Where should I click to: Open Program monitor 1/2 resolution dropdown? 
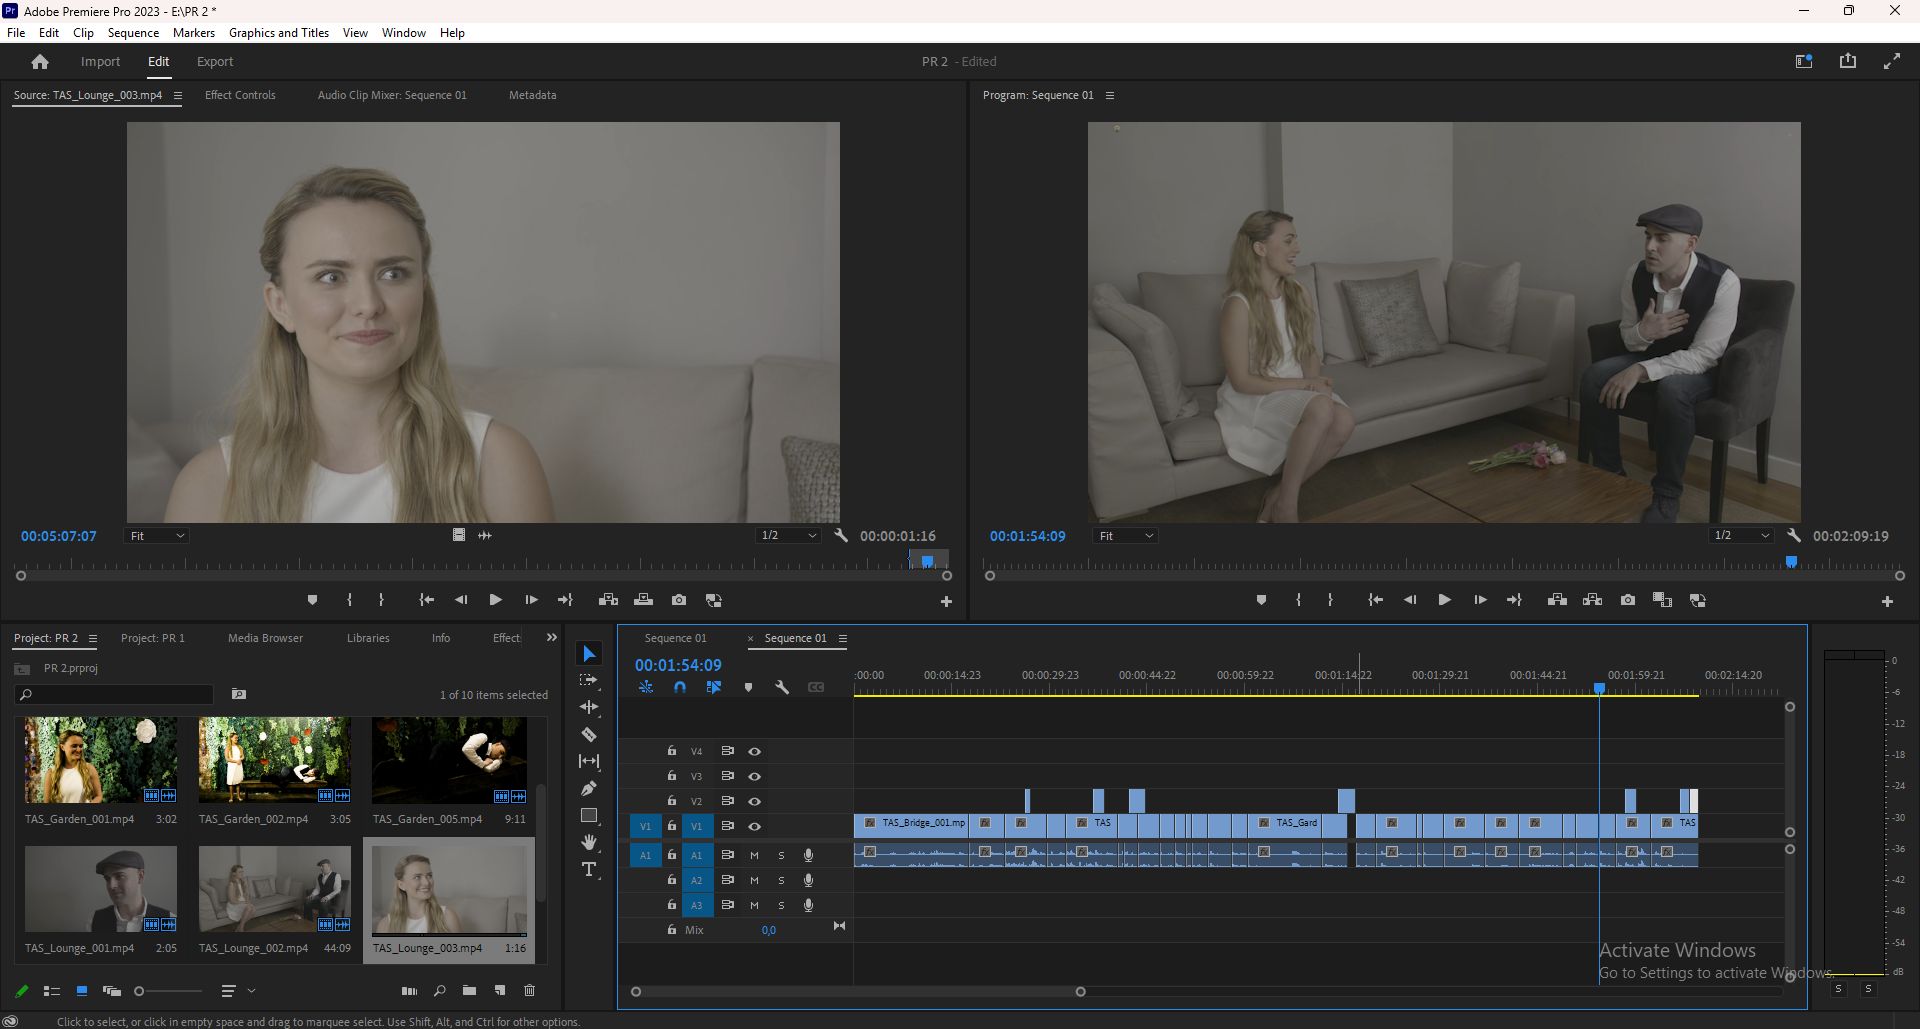coord(1741,536)
